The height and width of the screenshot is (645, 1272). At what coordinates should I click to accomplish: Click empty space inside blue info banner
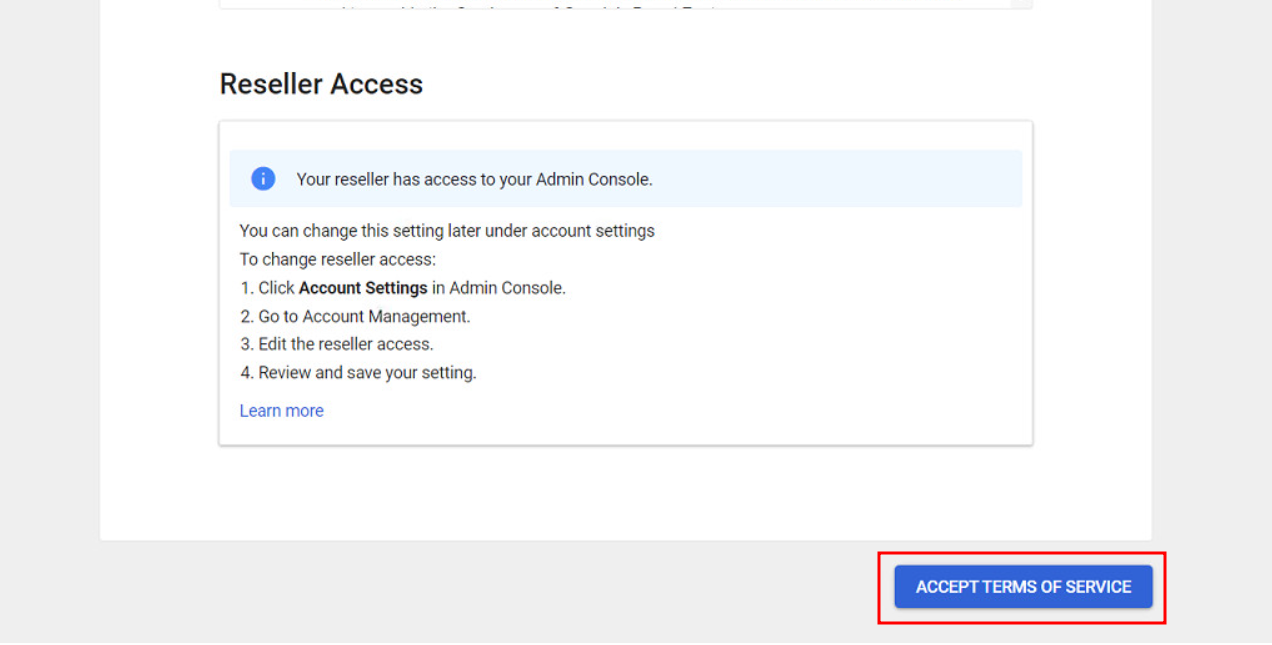[850, 179]
